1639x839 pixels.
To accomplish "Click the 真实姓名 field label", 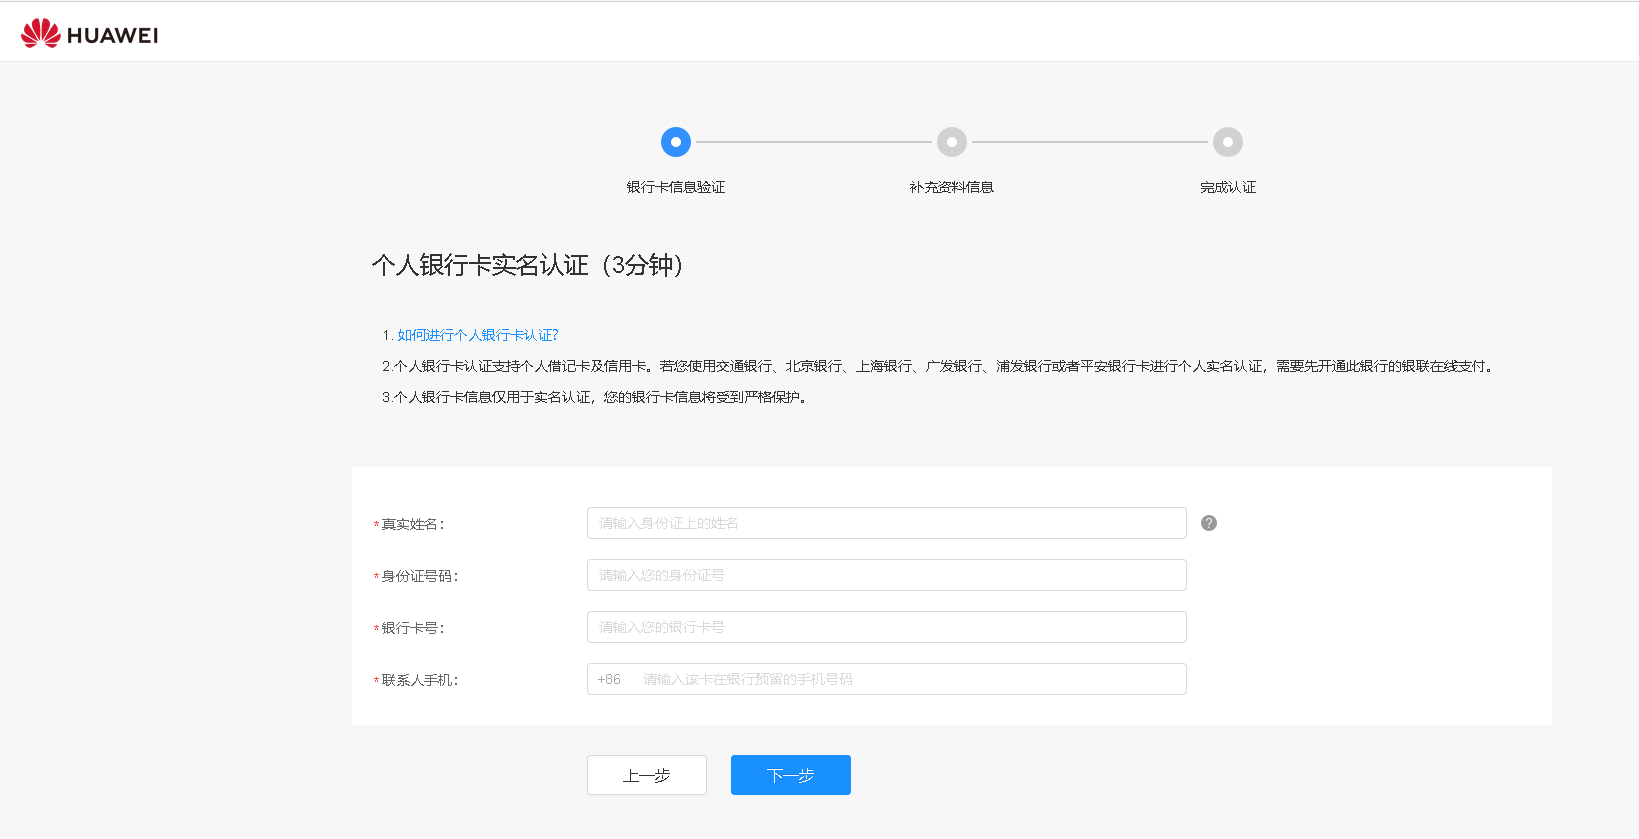I will pyautogui.click(x=409, y=524).
